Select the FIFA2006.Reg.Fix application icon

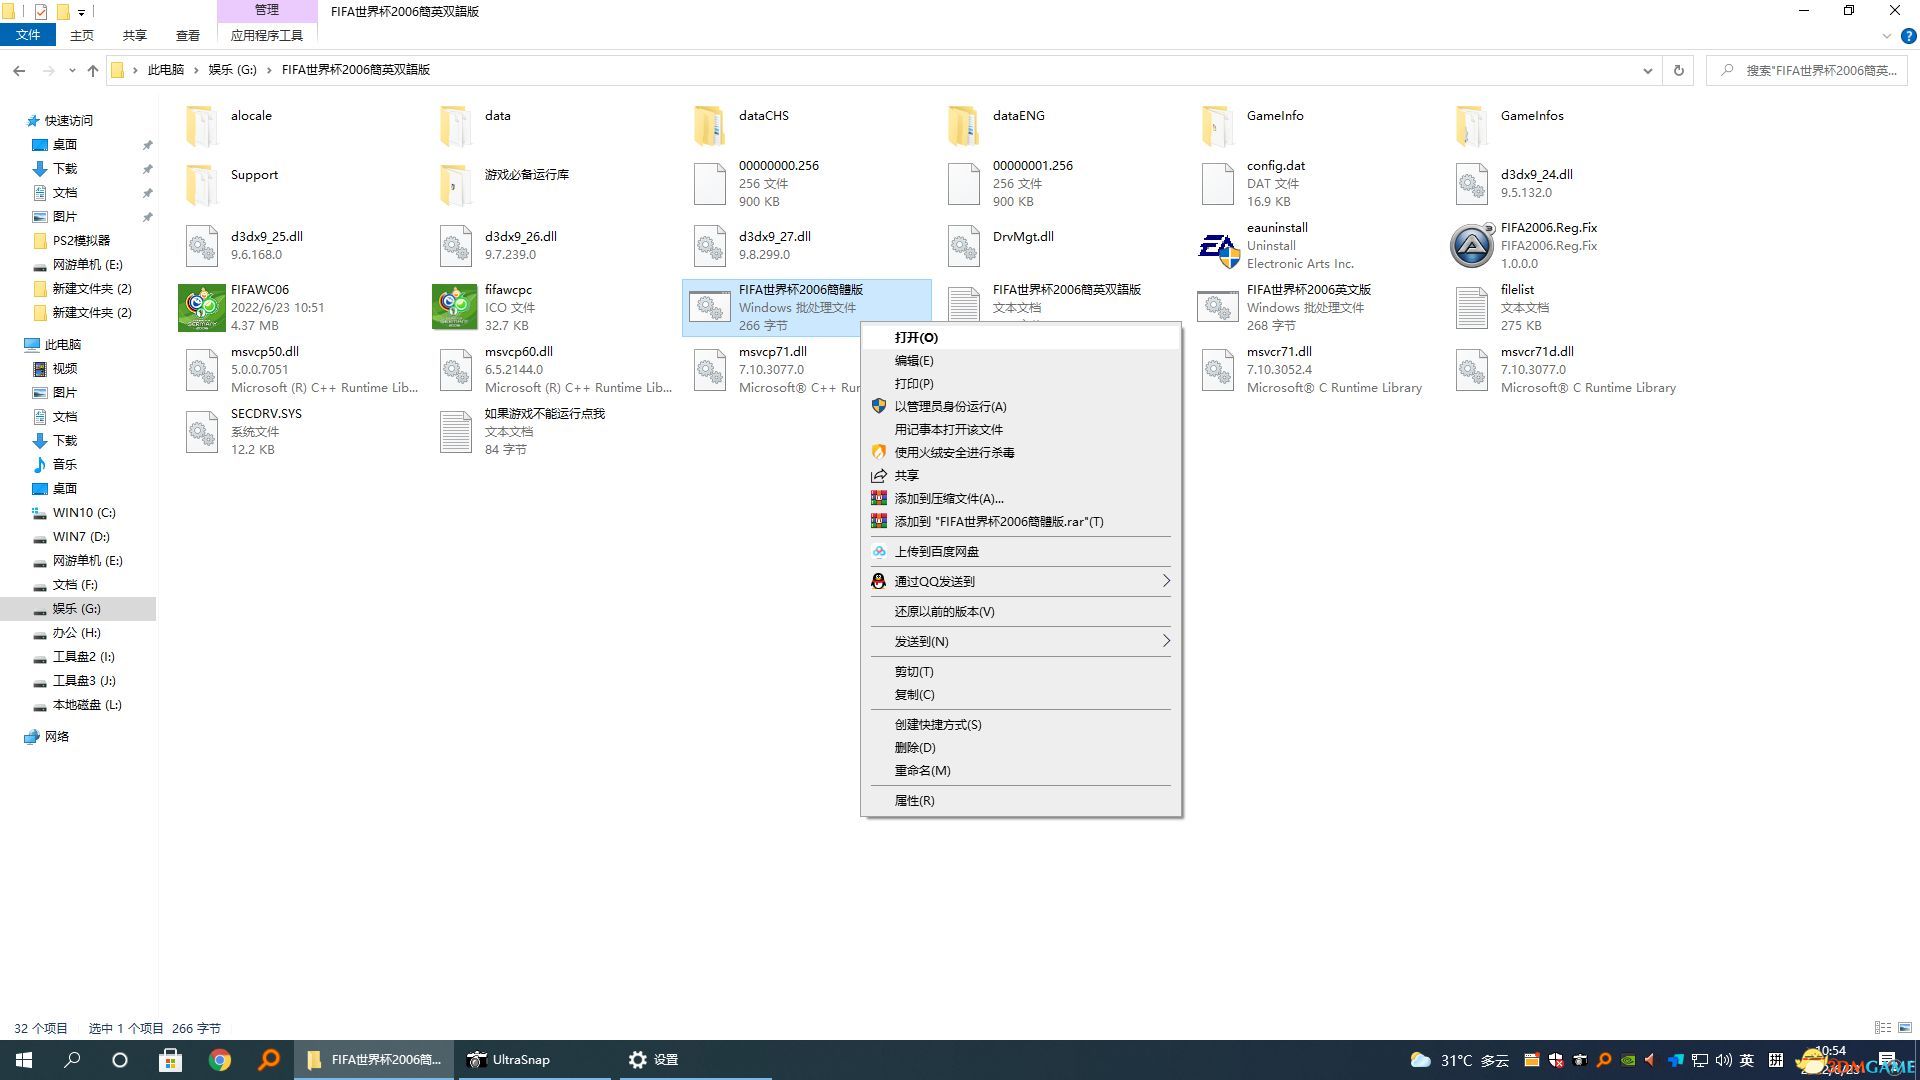[x=1472, y=246]
